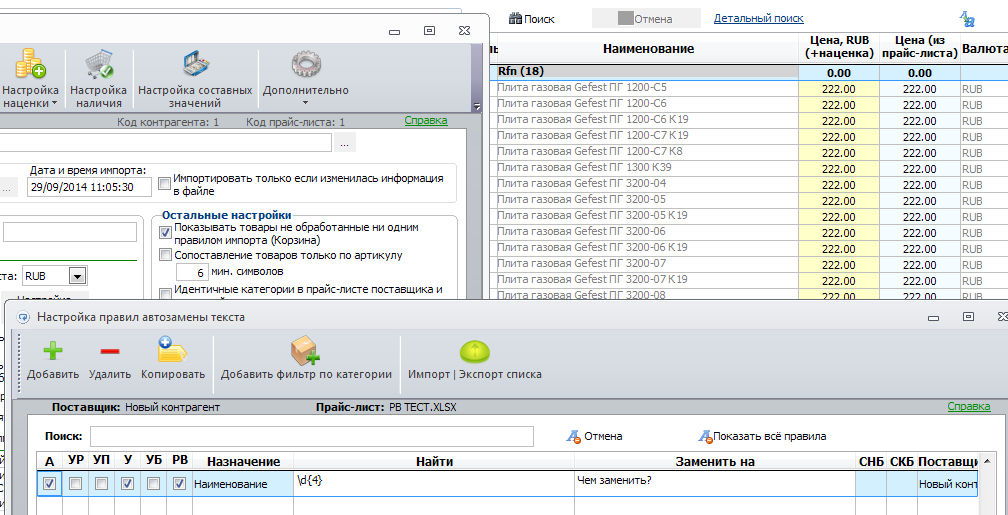Click the sort A-Z icon in top right

click(x=968, y=19)
